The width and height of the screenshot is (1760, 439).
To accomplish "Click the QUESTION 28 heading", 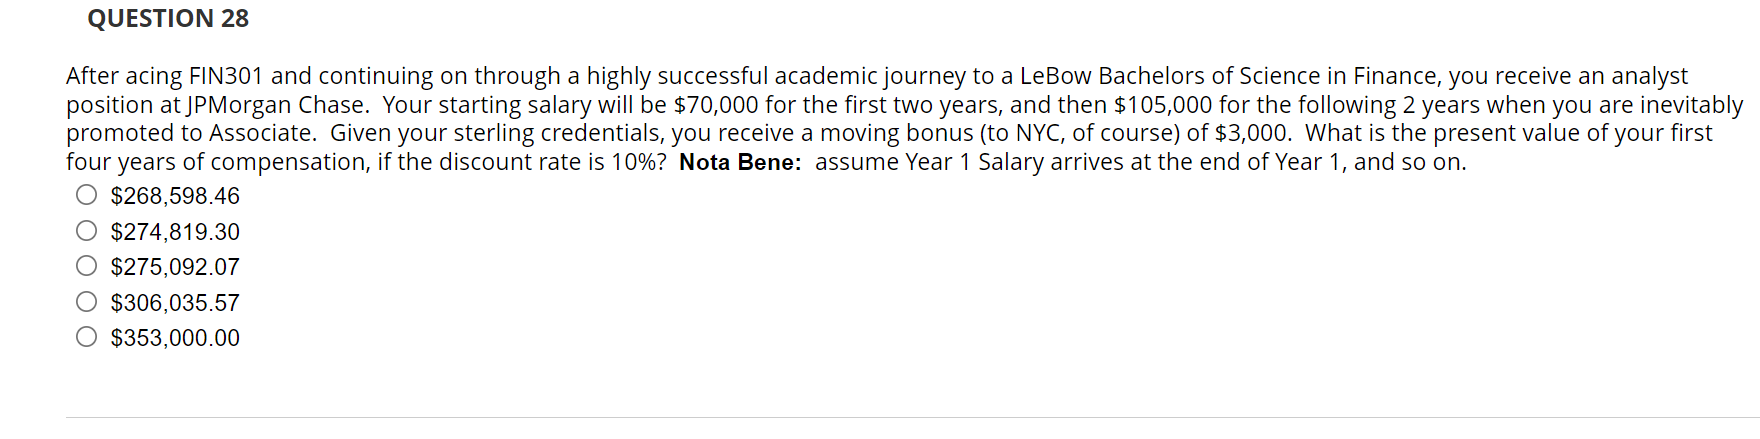I will [x=168, y=19].
